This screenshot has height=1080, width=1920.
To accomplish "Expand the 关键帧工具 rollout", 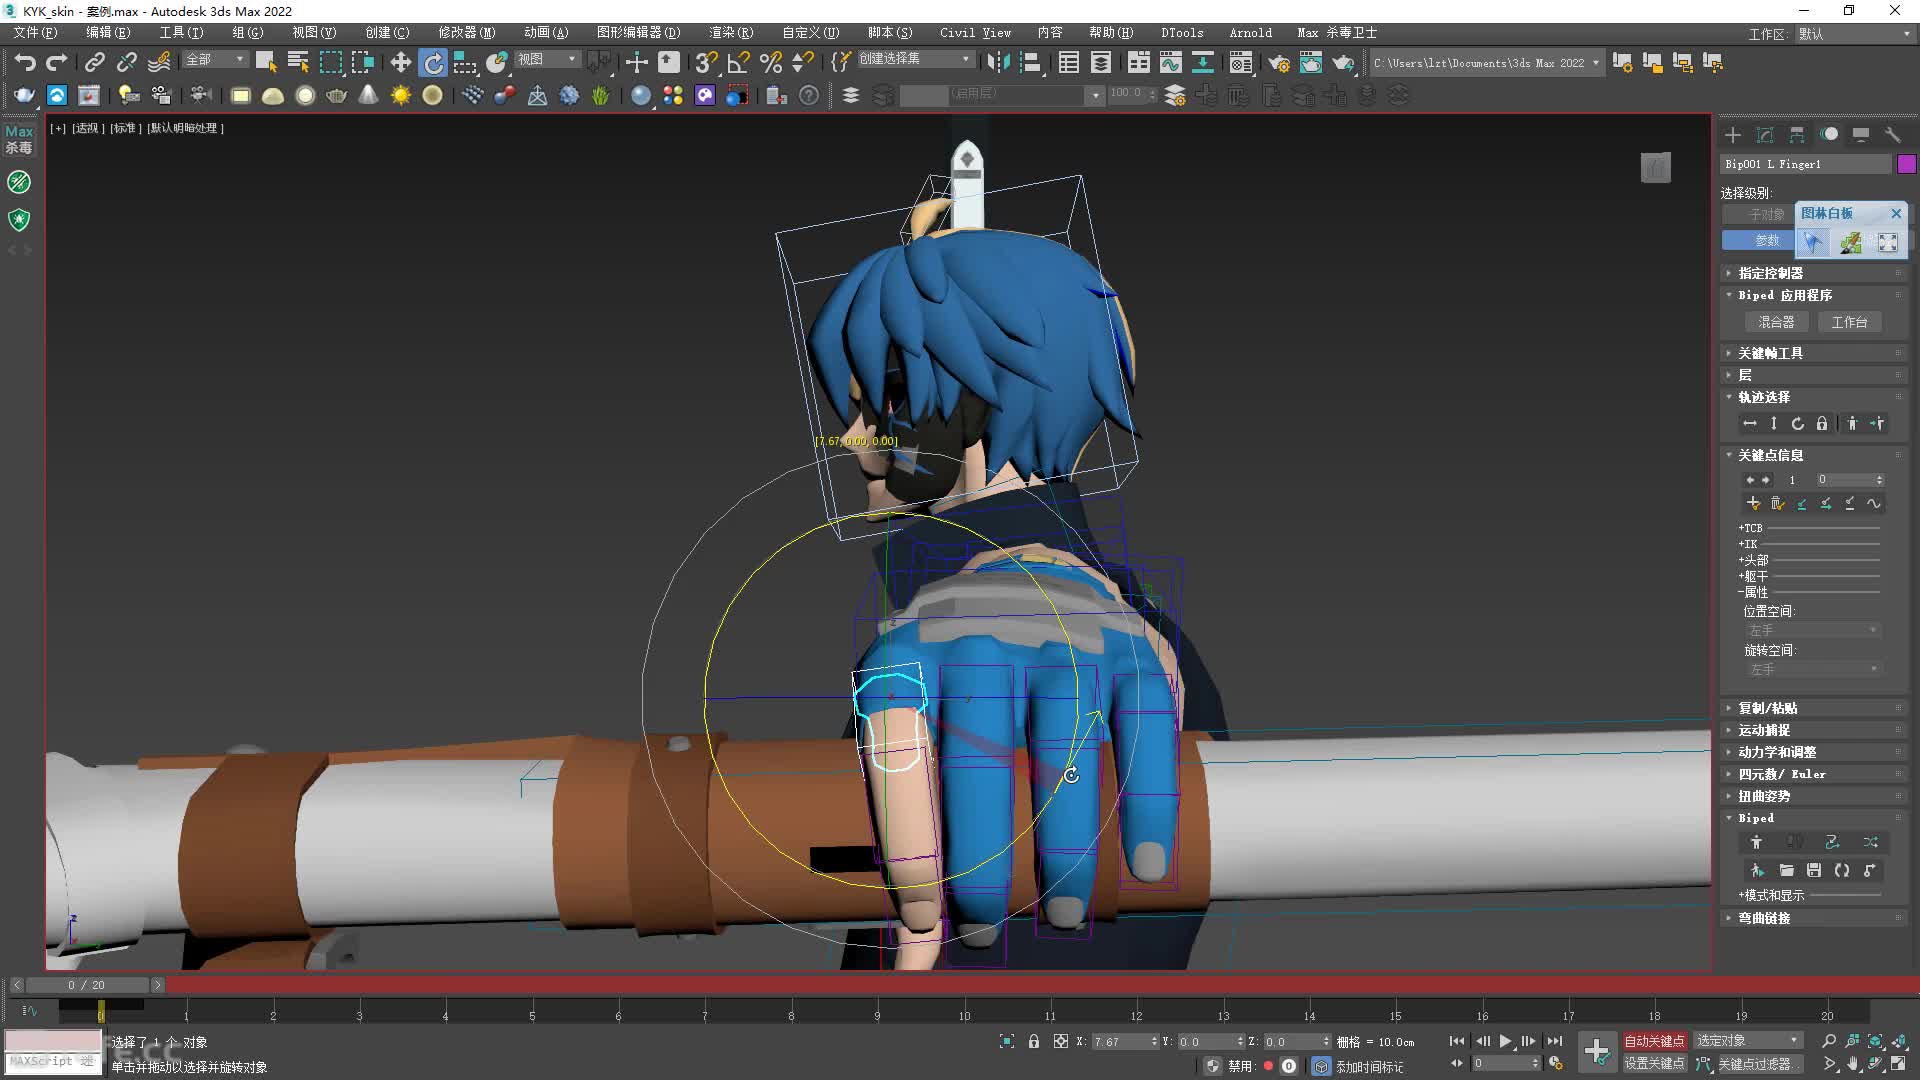I will coord(1814,353).
